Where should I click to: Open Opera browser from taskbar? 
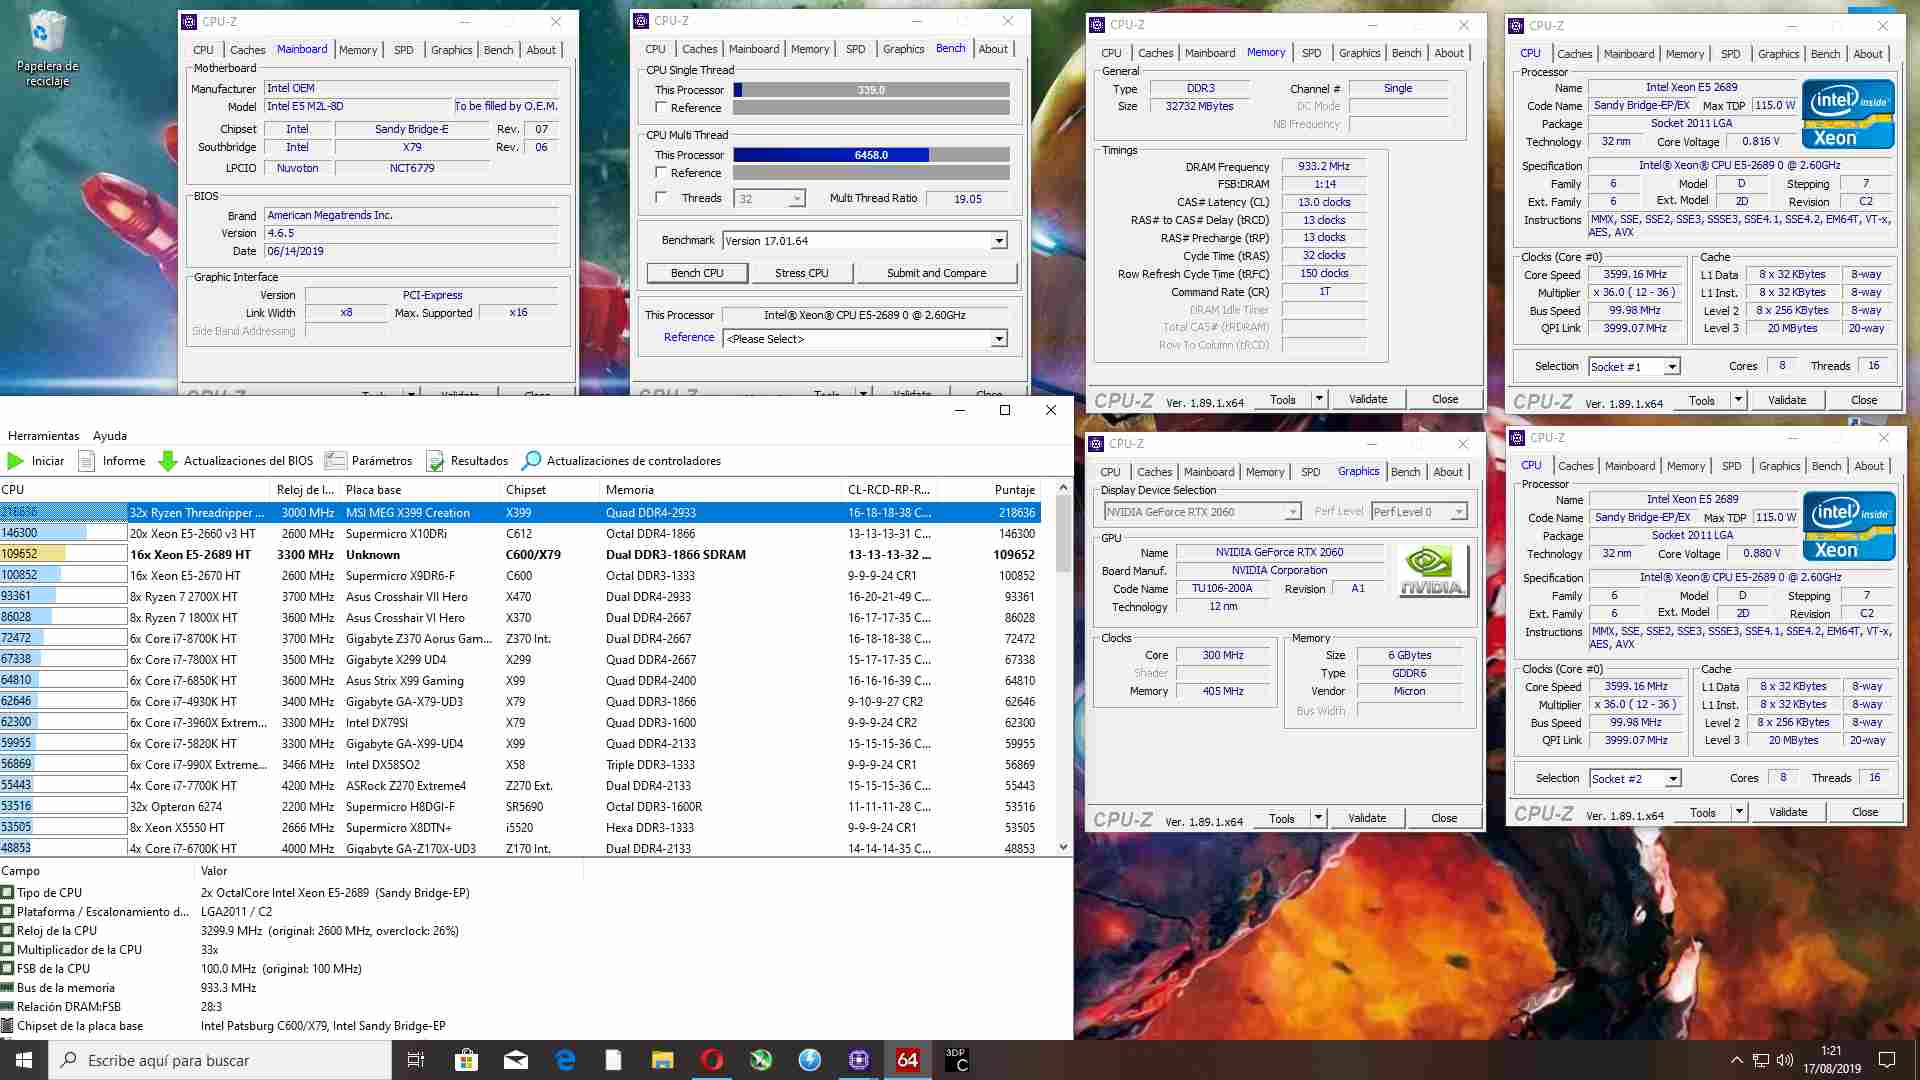(x=712, y=1060)
